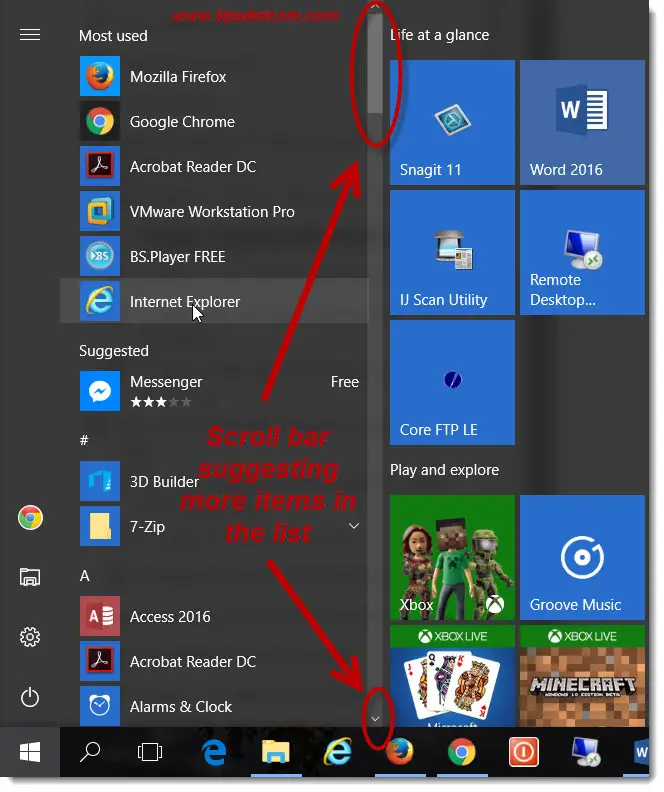Open File Explorer from Start left rail
This screenshot has width=664, height=792.
30,577
